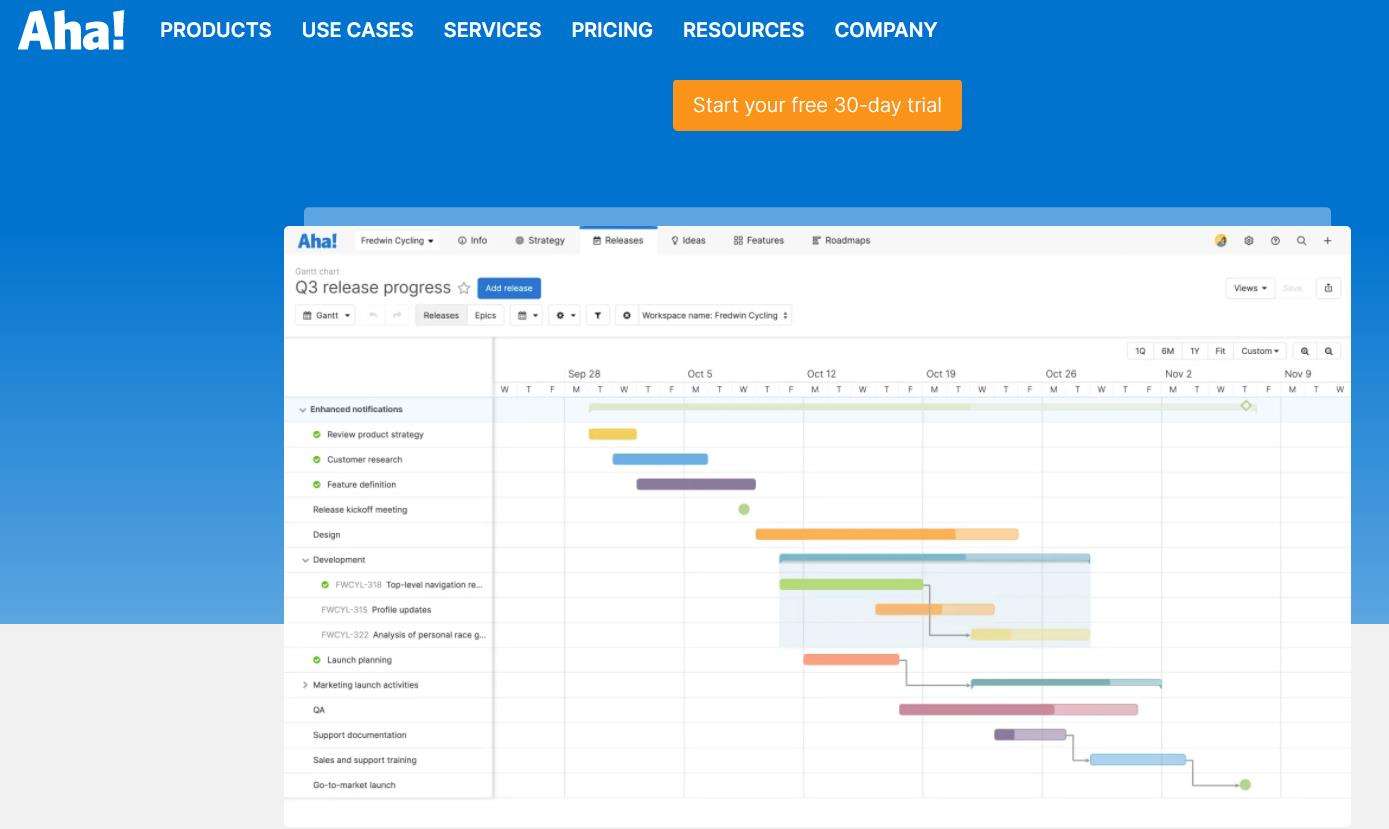The width and height of the screenshot is (1389, 829).
Task: Open the Features tab
Action: point(758,241)
